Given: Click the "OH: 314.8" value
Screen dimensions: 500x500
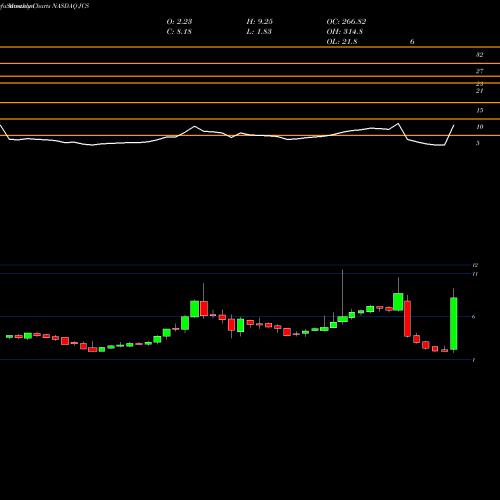Looking at the screenshot, I should click(345, 32).
